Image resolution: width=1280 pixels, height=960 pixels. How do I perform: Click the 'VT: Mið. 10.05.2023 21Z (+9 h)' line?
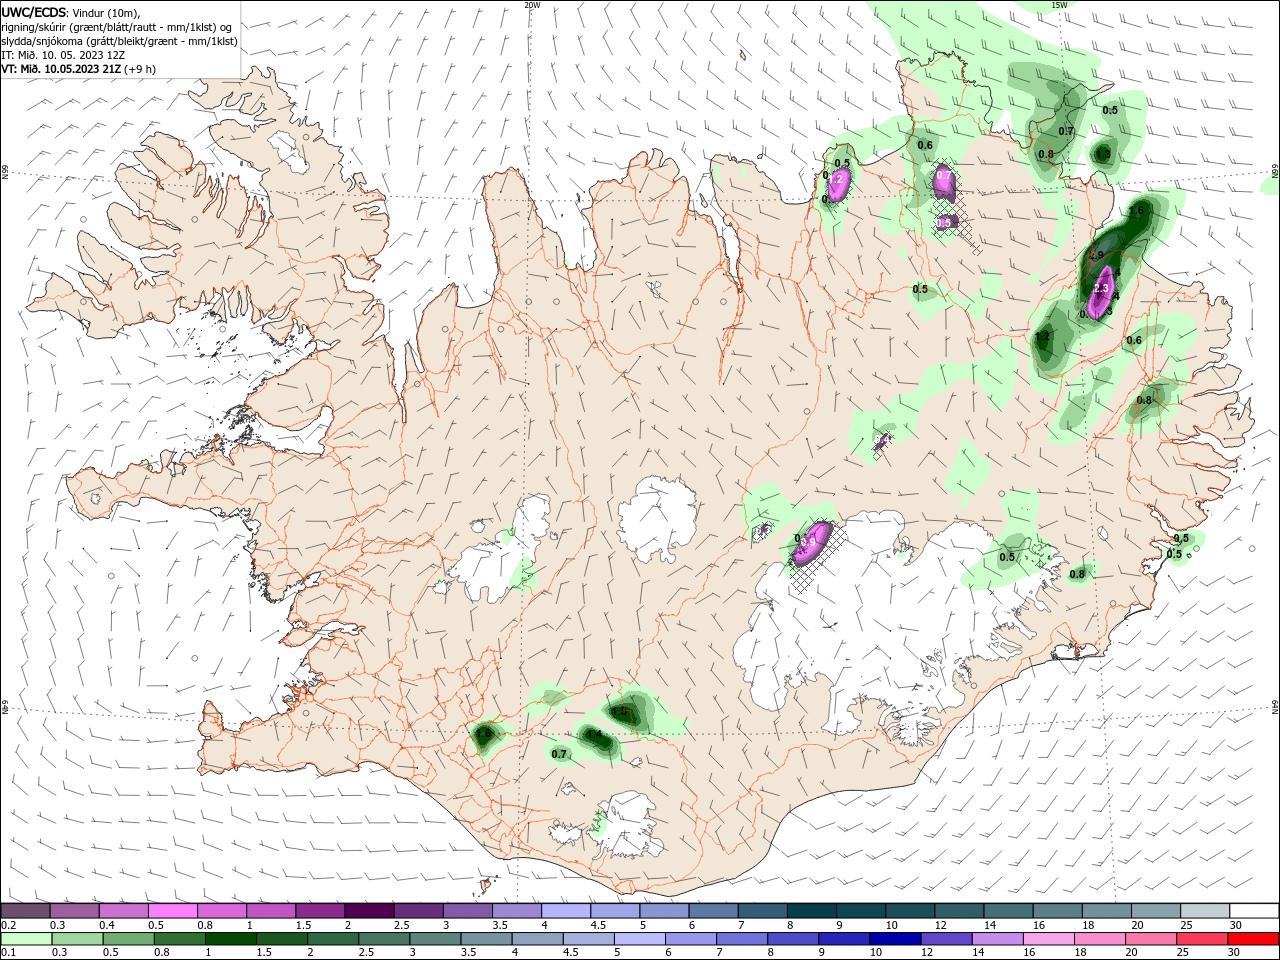click(x=78, y=69)
